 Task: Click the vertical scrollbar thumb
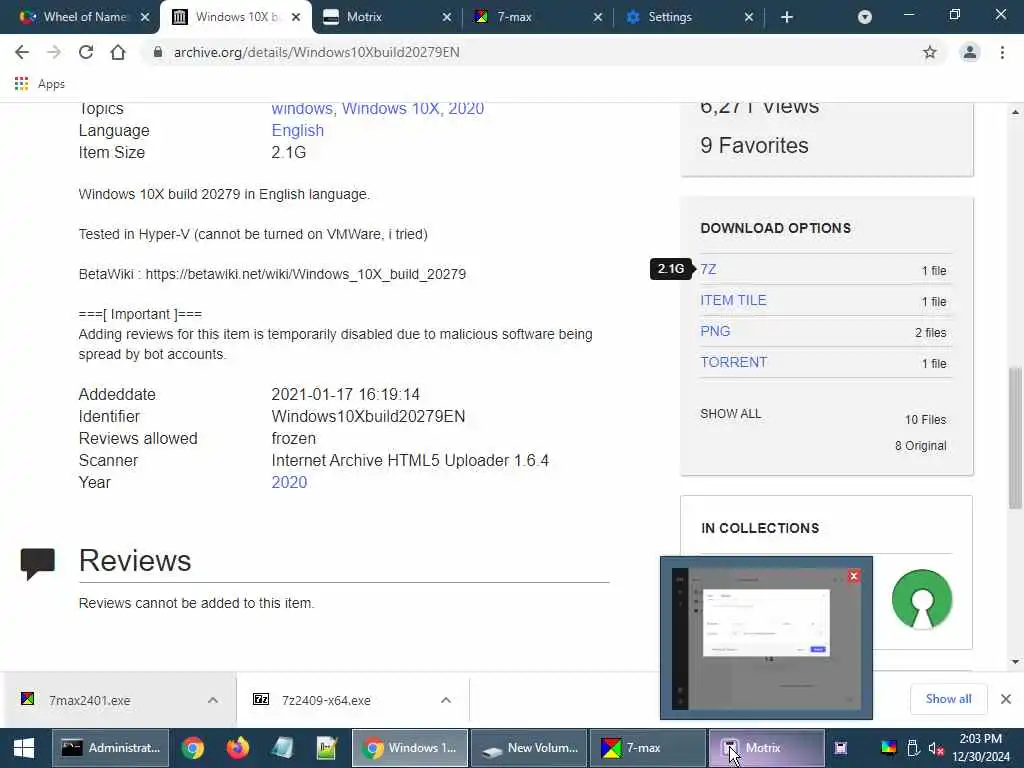point(1016,438)
